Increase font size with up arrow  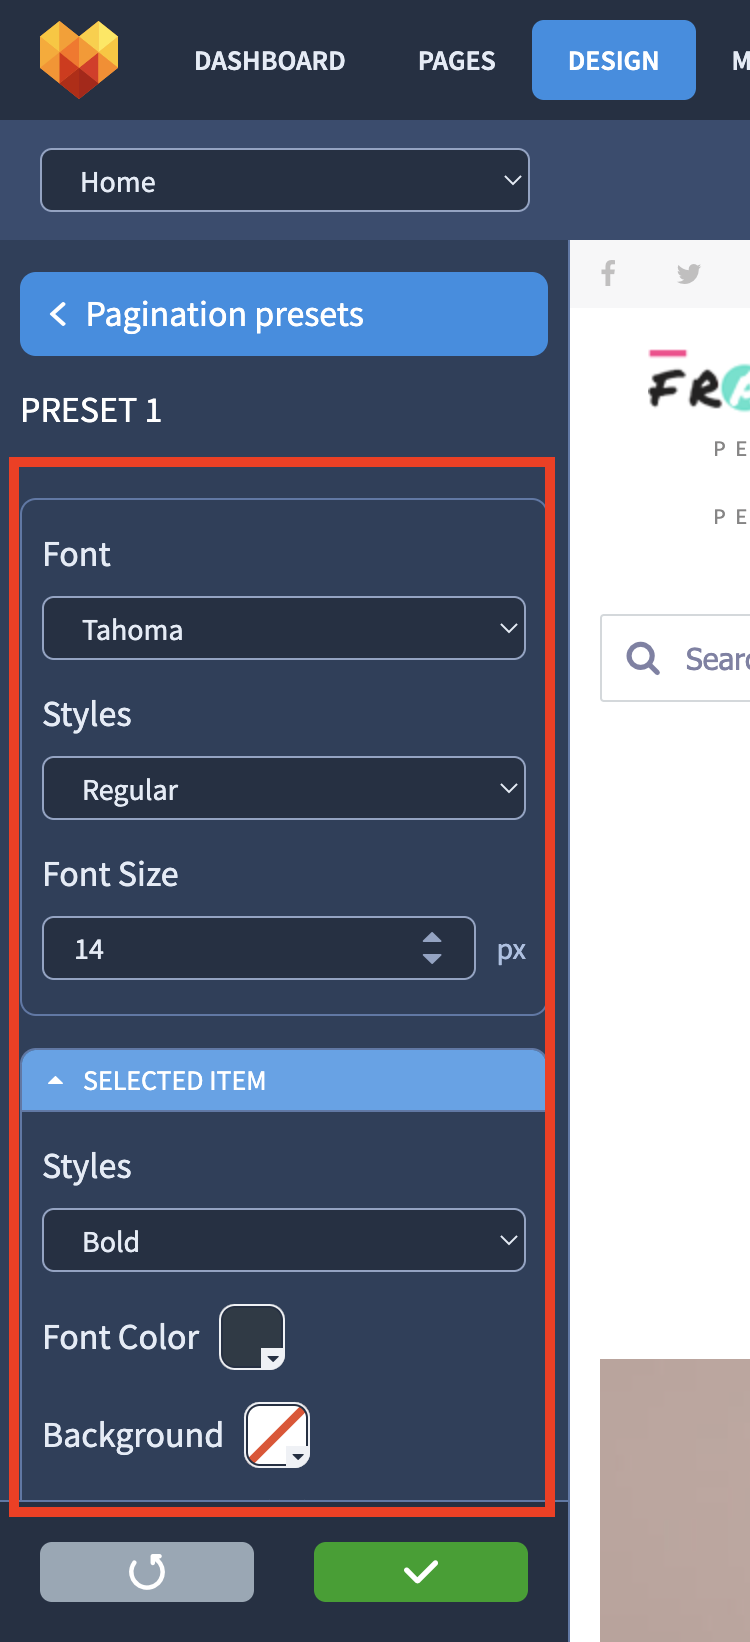[x=432, y=938]
